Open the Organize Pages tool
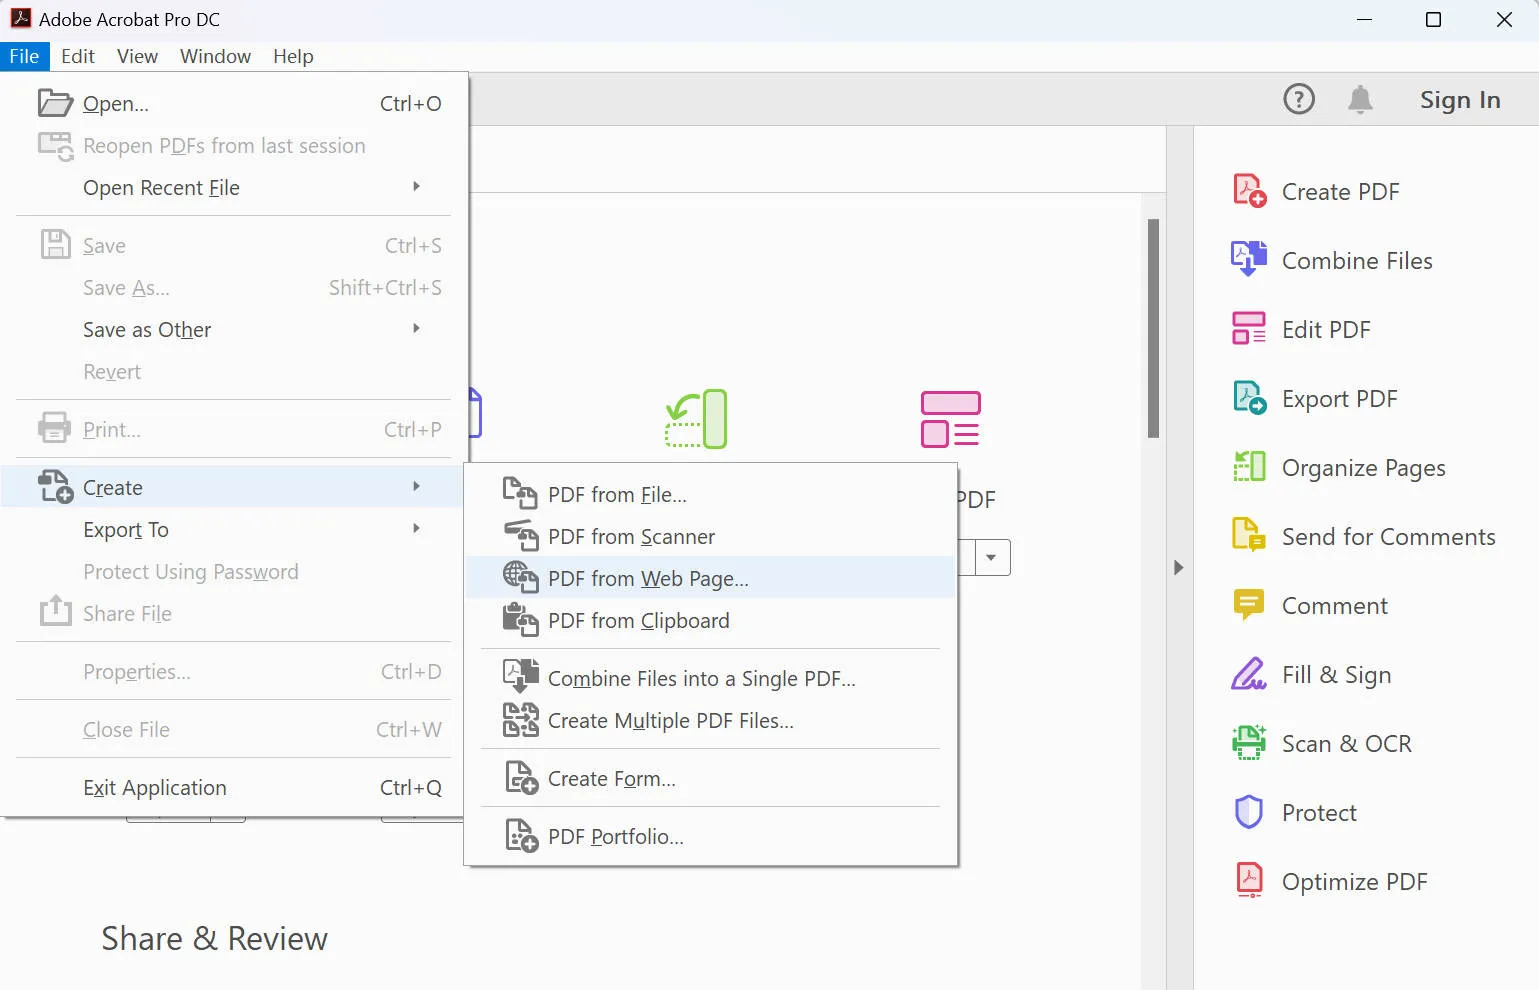The height and width of the screenshot is (990, 1539). pyautogui.click(x=1363, y=467)
